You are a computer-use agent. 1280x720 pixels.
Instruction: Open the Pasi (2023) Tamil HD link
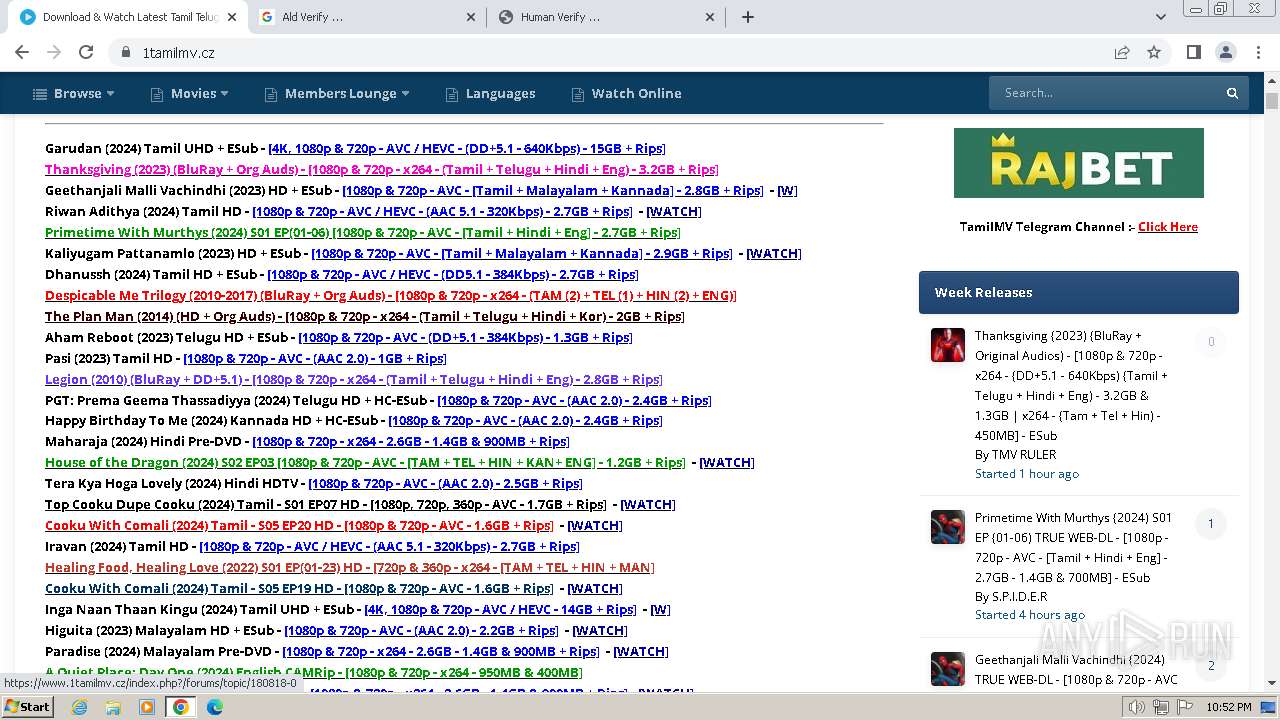click(314, 358)
